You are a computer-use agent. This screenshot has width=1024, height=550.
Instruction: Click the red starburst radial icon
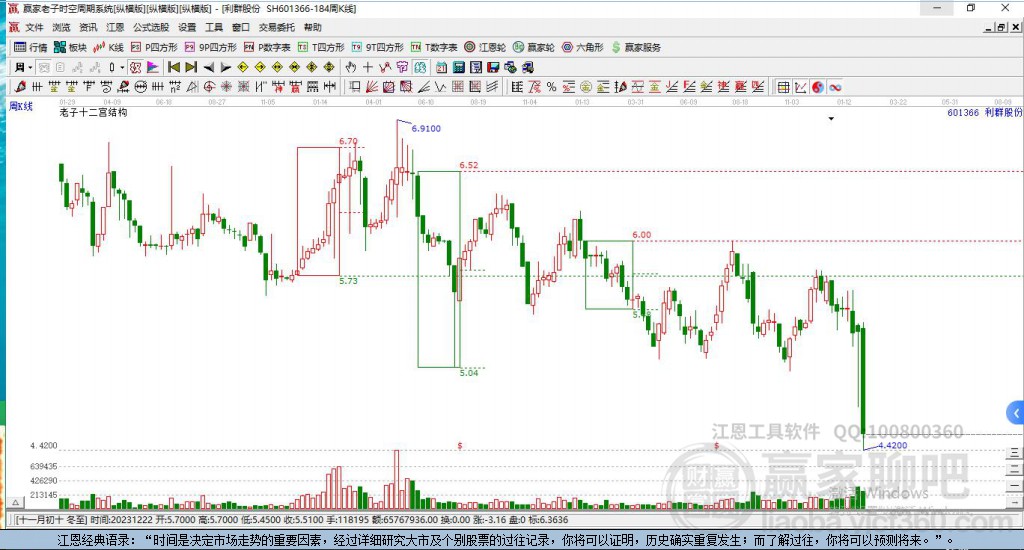click(226, 87)
